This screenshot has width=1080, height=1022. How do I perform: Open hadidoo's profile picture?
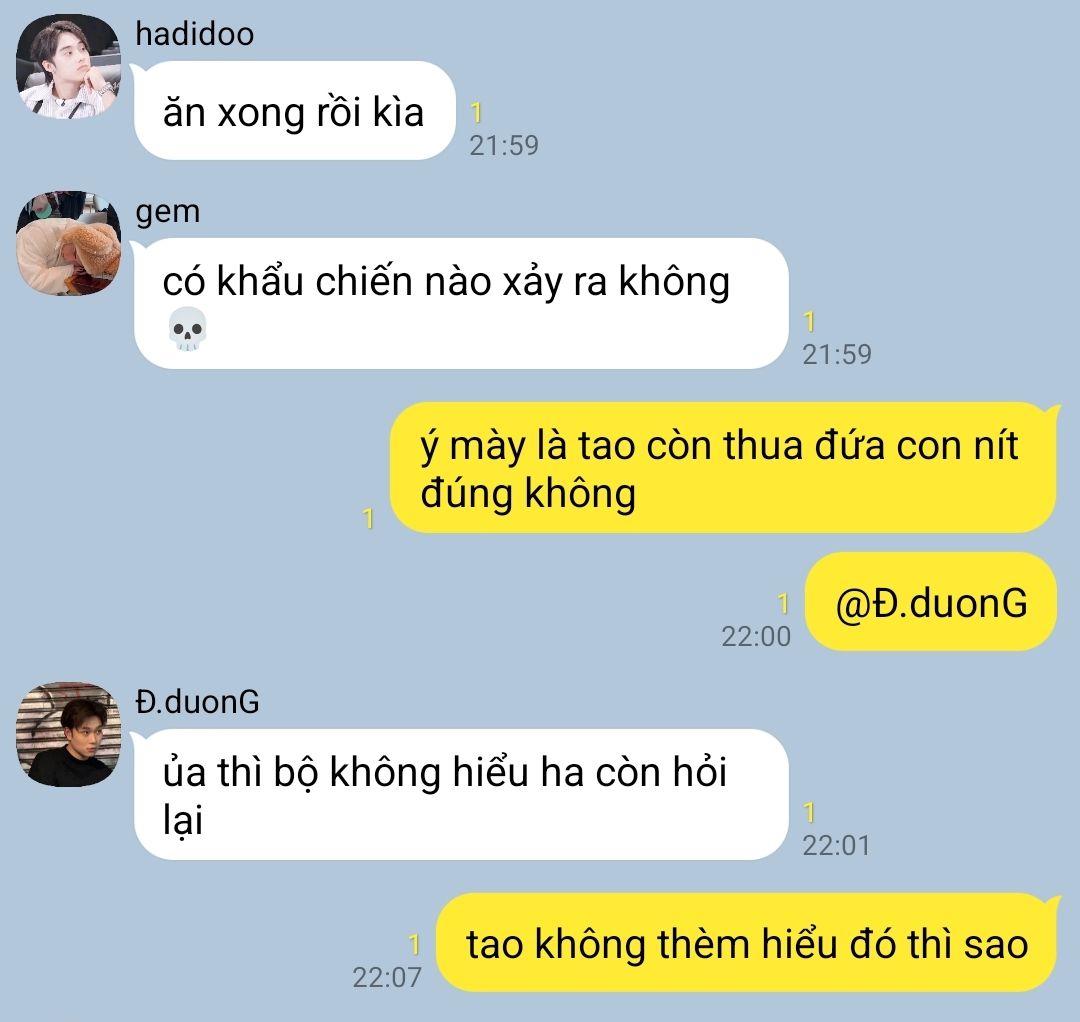tap(68, 66)
